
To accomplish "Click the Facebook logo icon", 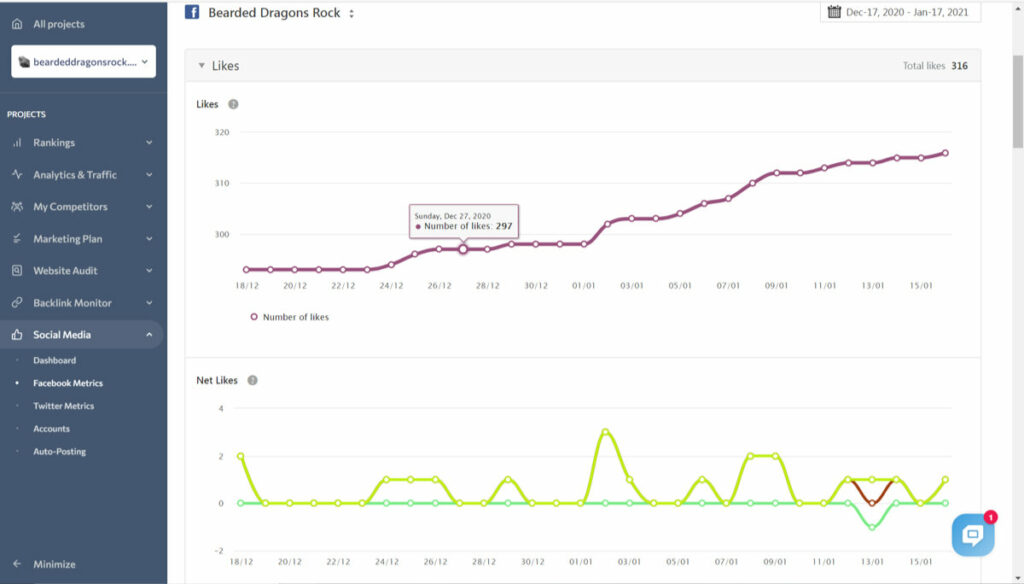I will tap(192, 12).
